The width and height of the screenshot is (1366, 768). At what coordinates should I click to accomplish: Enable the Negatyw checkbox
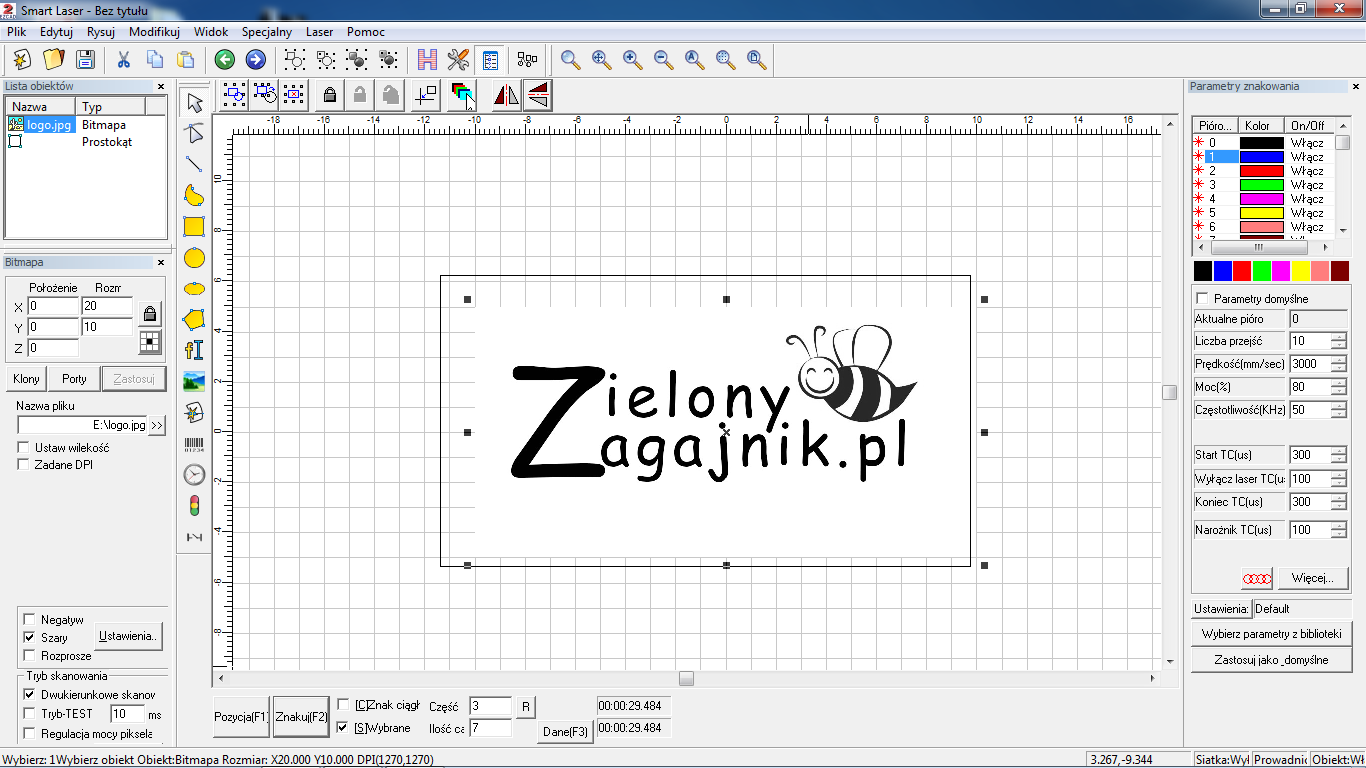pyautogui.click(x=29, y=619)
